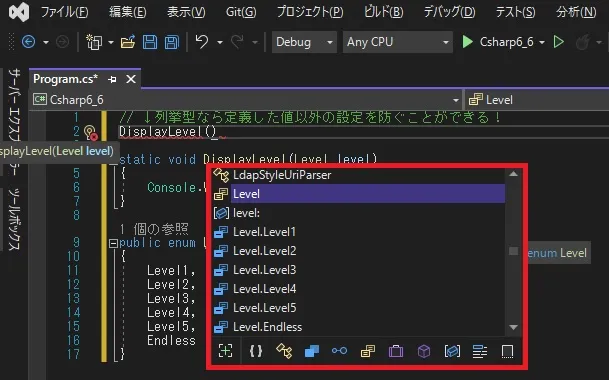Click the new project icon

(x=94, y=42)
